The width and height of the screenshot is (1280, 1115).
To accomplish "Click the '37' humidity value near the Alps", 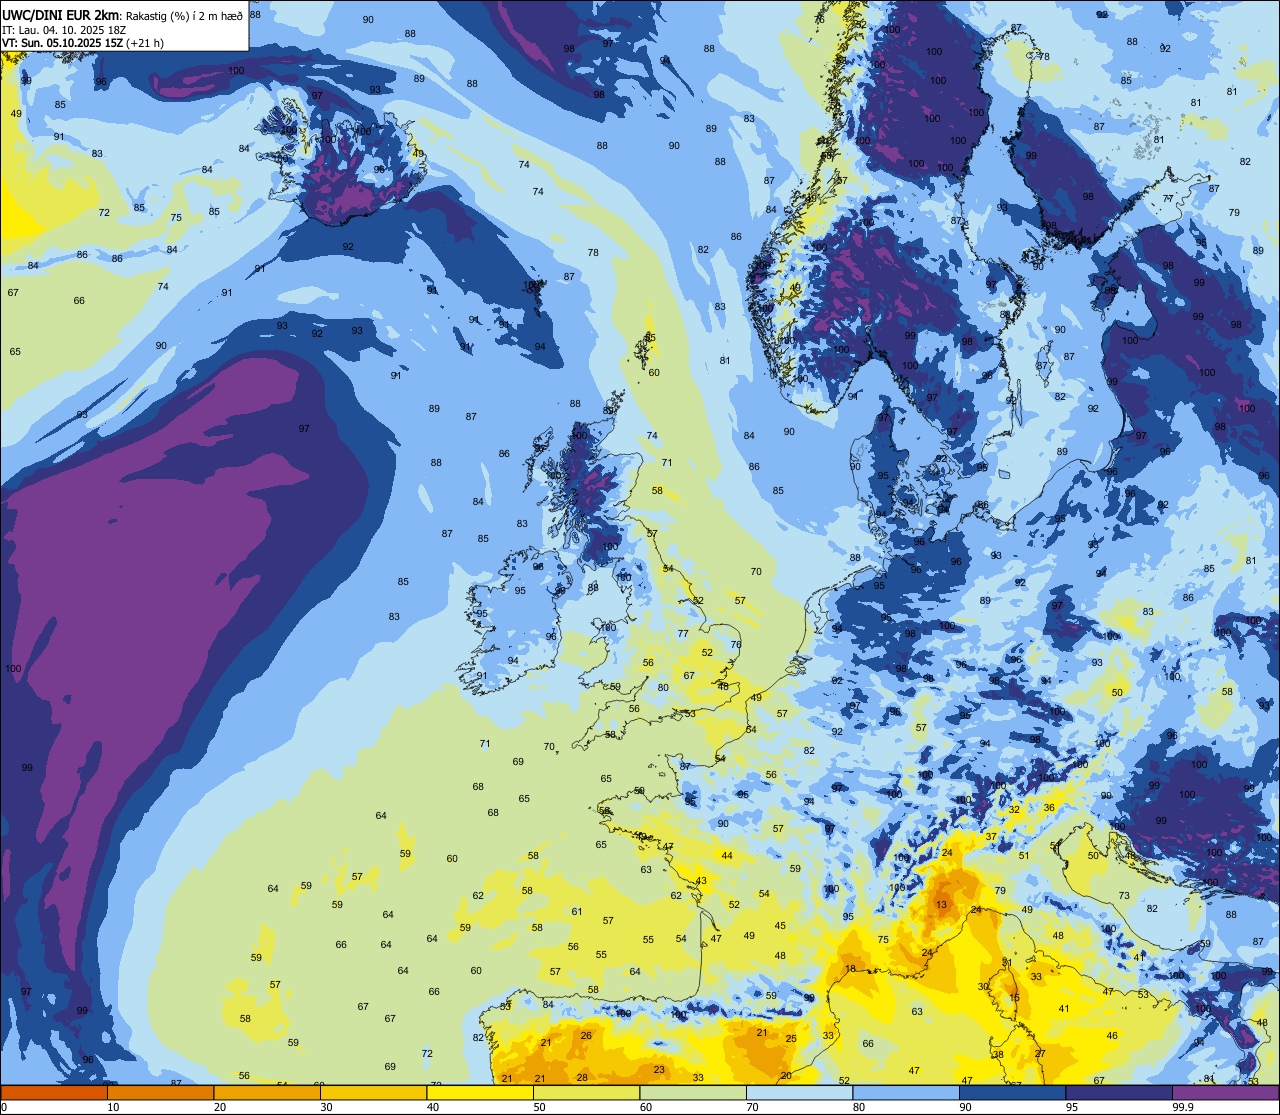I will tap(991, 837).
